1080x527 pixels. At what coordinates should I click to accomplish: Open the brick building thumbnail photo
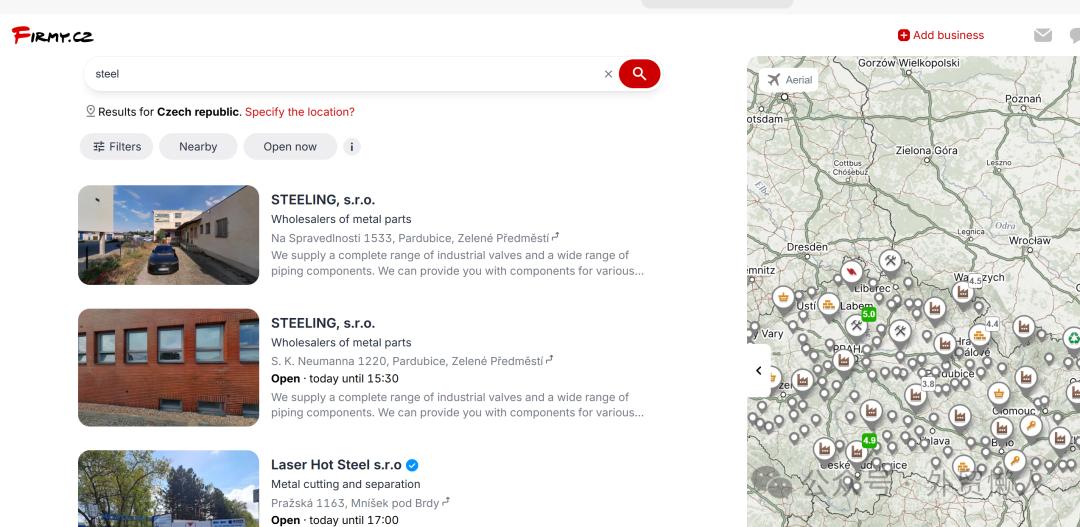tap(168, 367)
